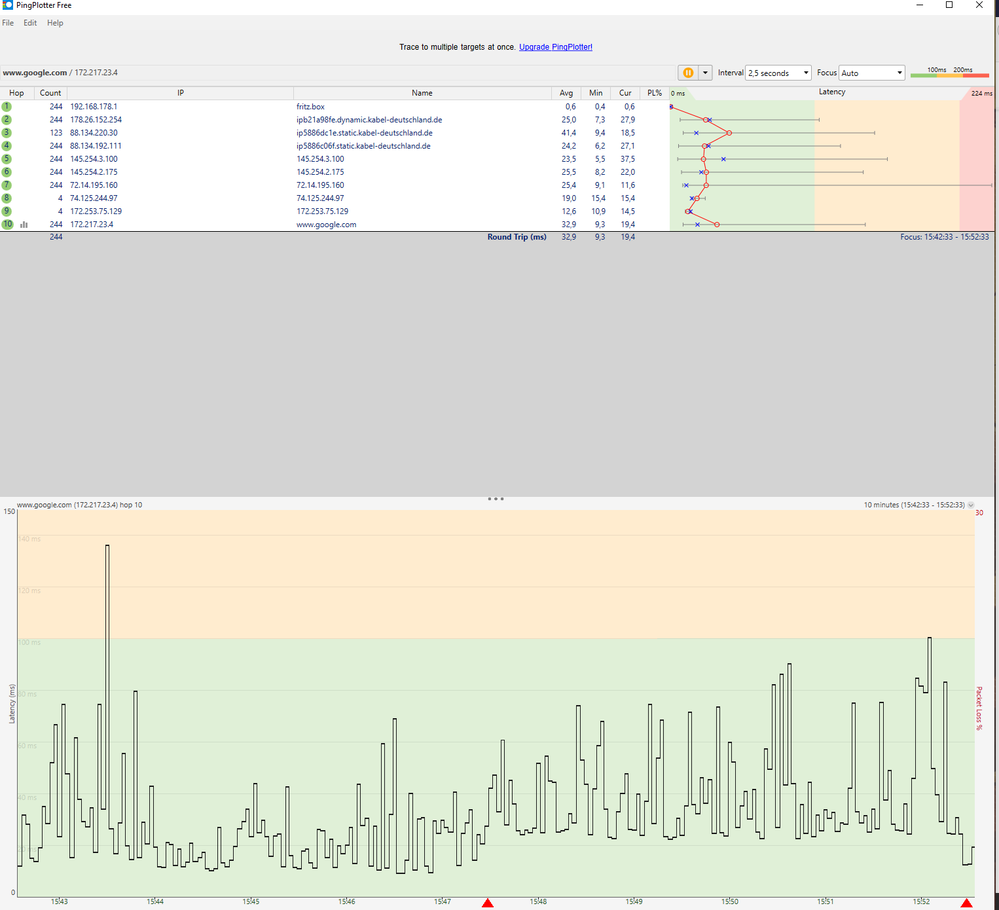Screen dimensions: 999x910
Task: Select hop 5 green circle icon
Action: pos(6,159)
